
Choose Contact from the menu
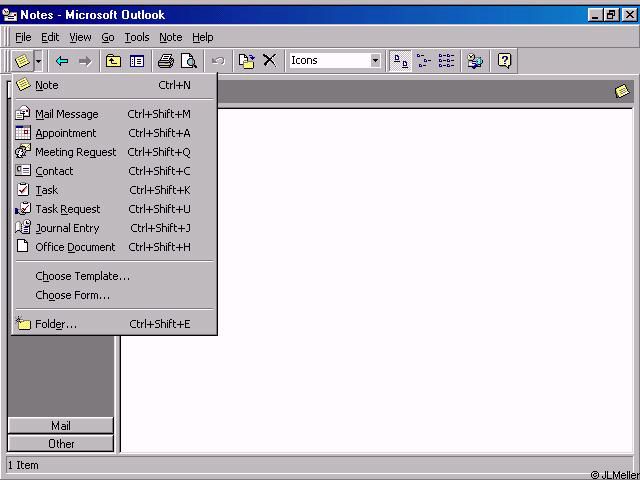pos(114,171)
